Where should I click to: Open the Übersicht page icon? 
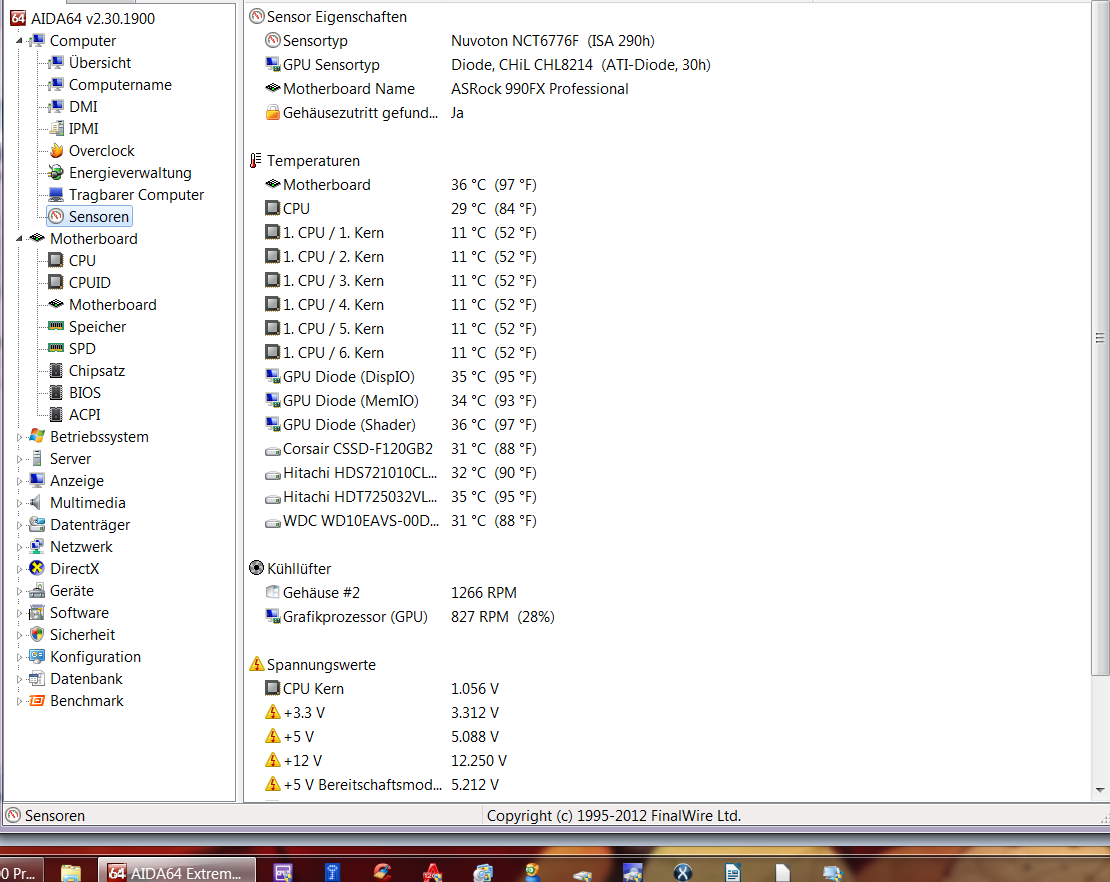tap(56, 62)
